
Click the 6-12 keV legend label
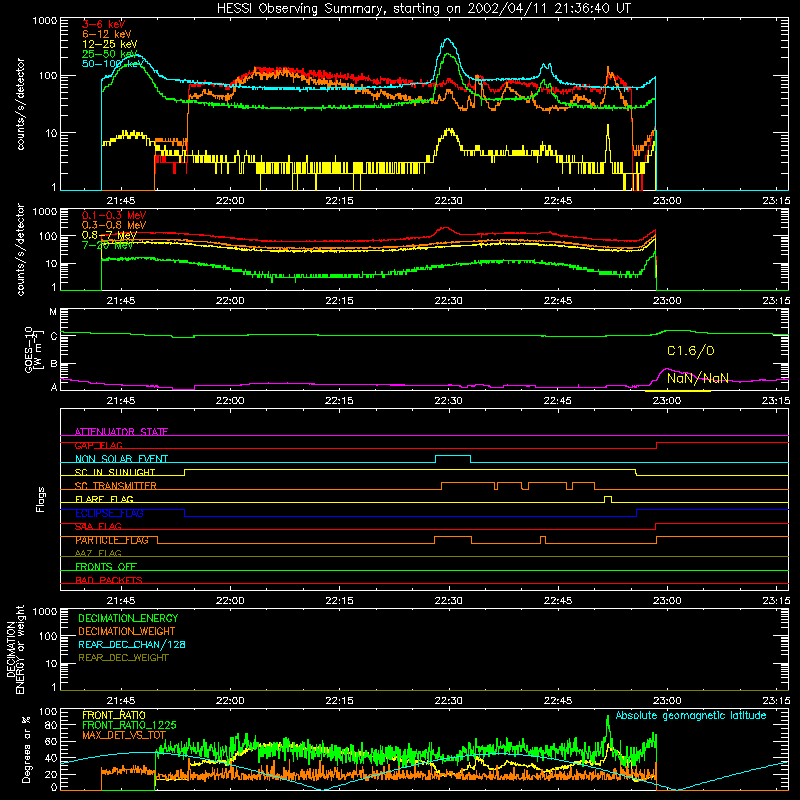click(x=107, y=34)
